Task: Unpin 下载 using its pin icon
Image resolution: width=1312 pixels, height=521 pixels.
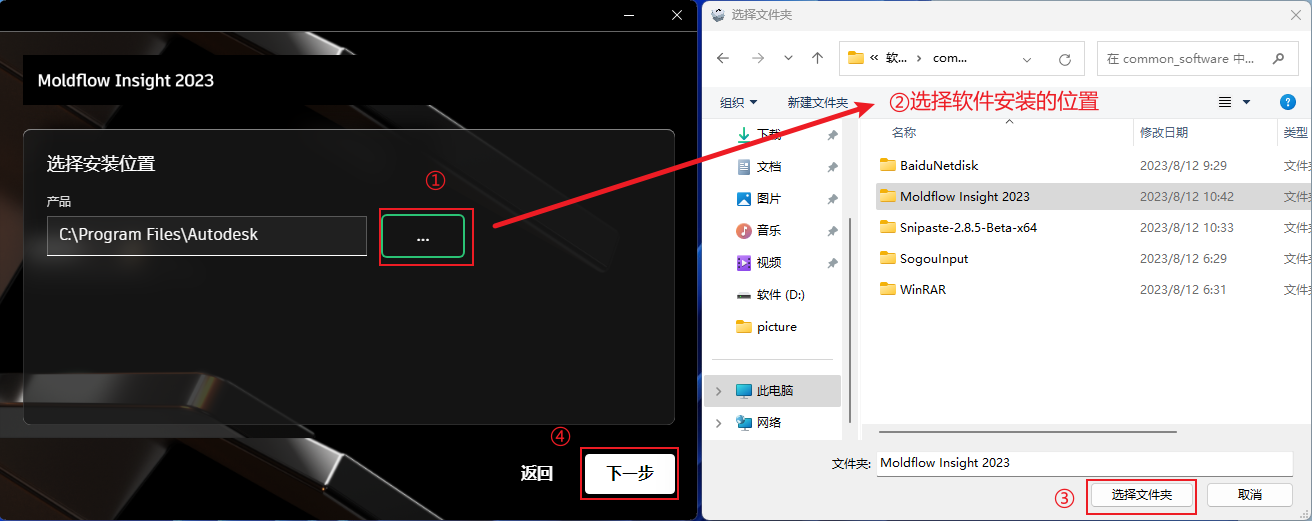Action: [832, 135]
